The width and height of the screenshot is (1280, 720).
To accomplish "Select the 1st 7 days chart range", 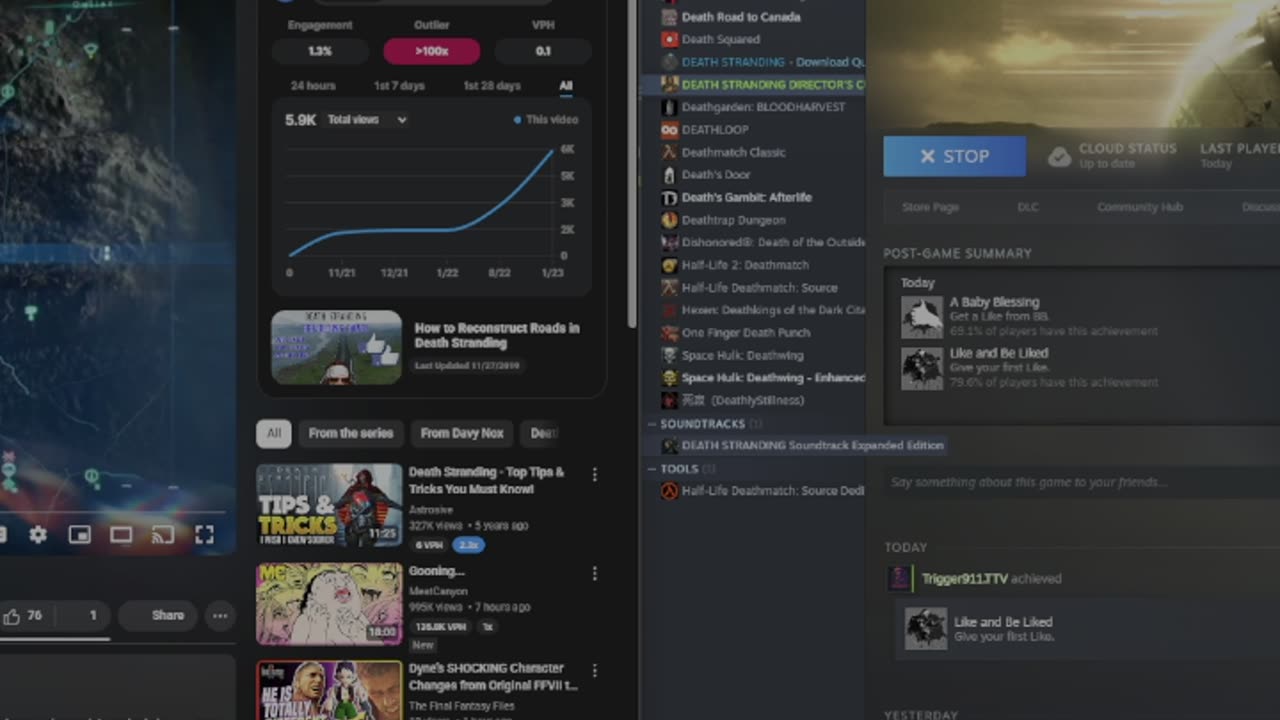I will pyautogui.click(x=399, y=86).
